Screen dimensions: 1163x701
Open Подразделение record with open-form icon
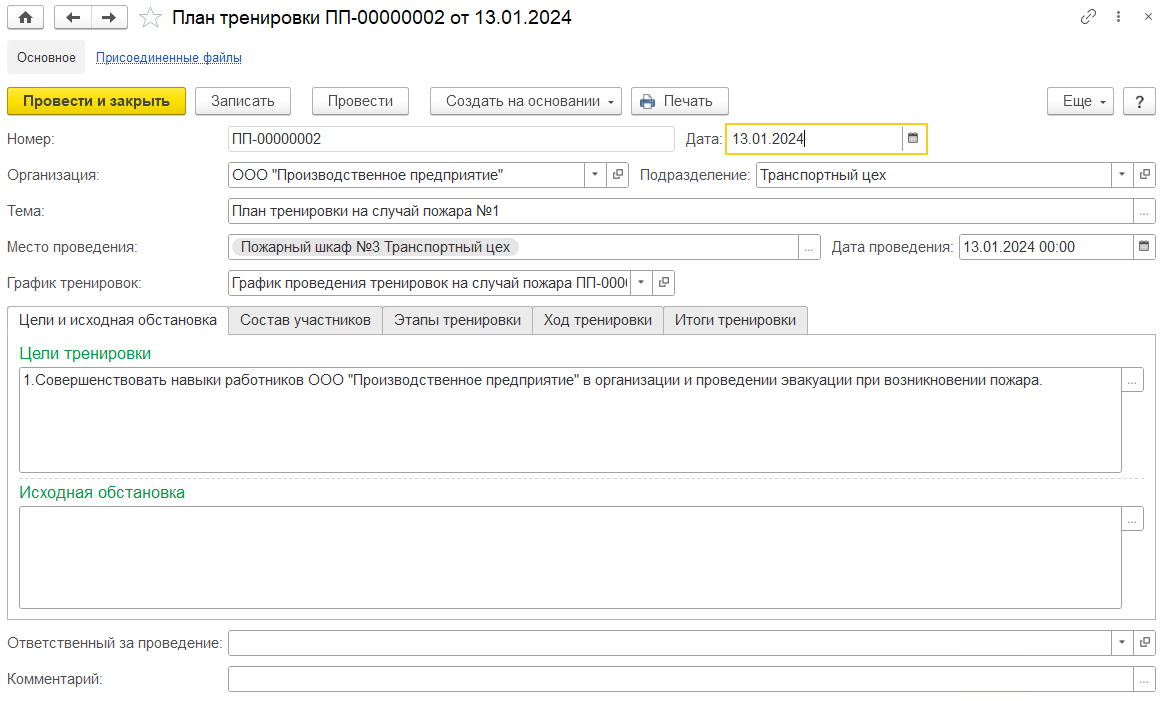coord(1145,175)
